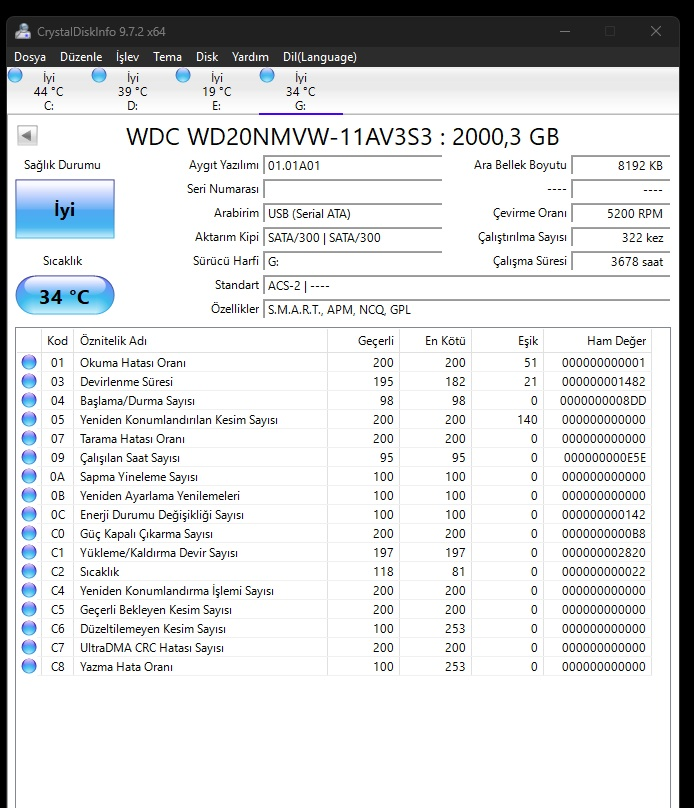Click the Sağlık Durumu label
694x808 pixels.
[62, 165]
